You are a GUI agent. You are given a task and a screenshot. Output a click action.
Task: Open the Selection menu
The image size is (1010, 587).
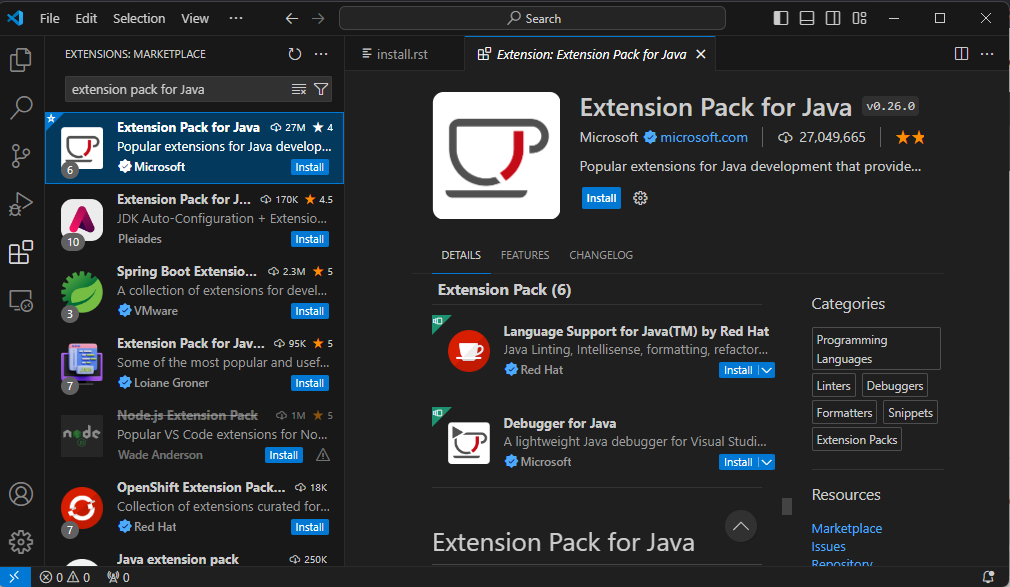pyautogui.click(x=139, y=18)
